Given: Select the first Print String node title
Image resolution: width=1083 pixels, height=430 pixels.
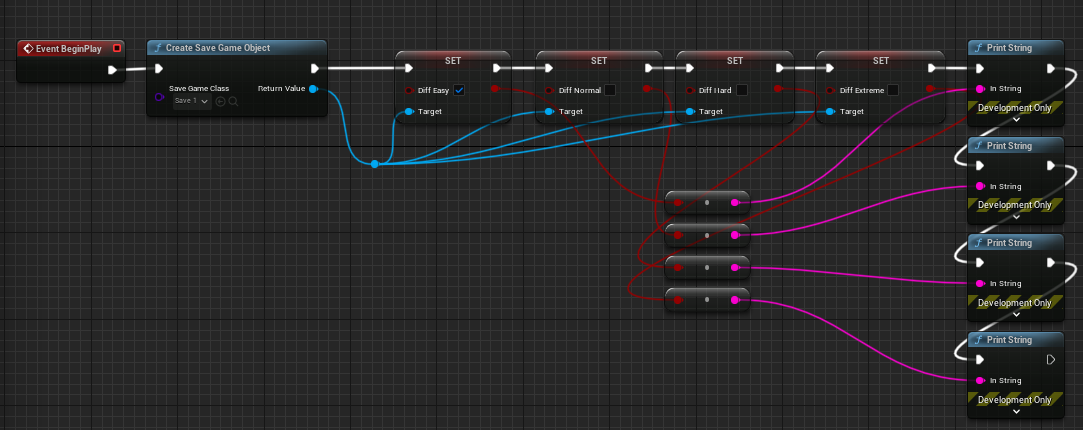Looking at the screenshot, I should (1009, 48).
